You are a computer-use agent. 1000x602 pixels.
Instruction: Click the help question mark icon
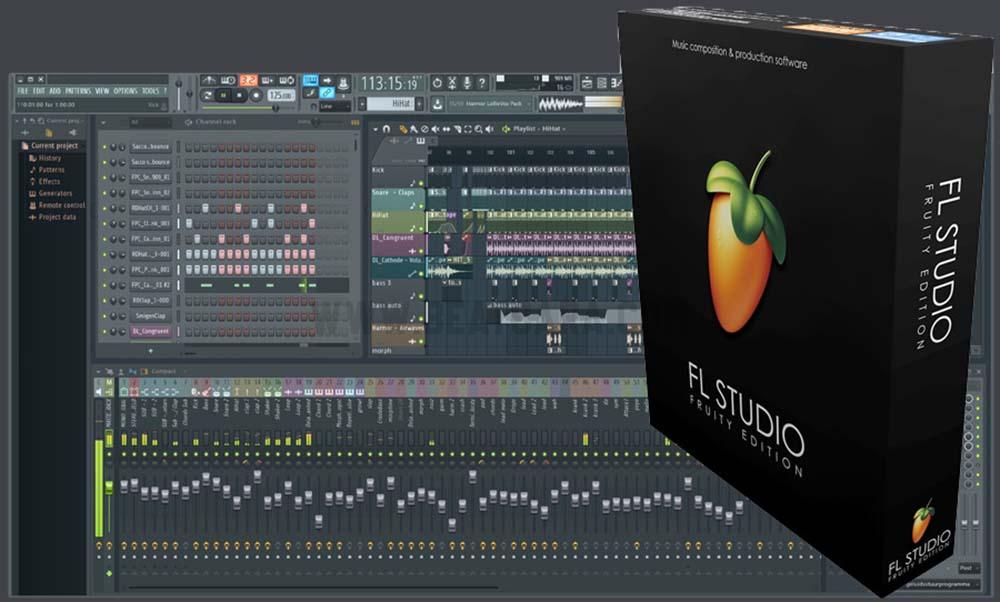click(482, 82)
